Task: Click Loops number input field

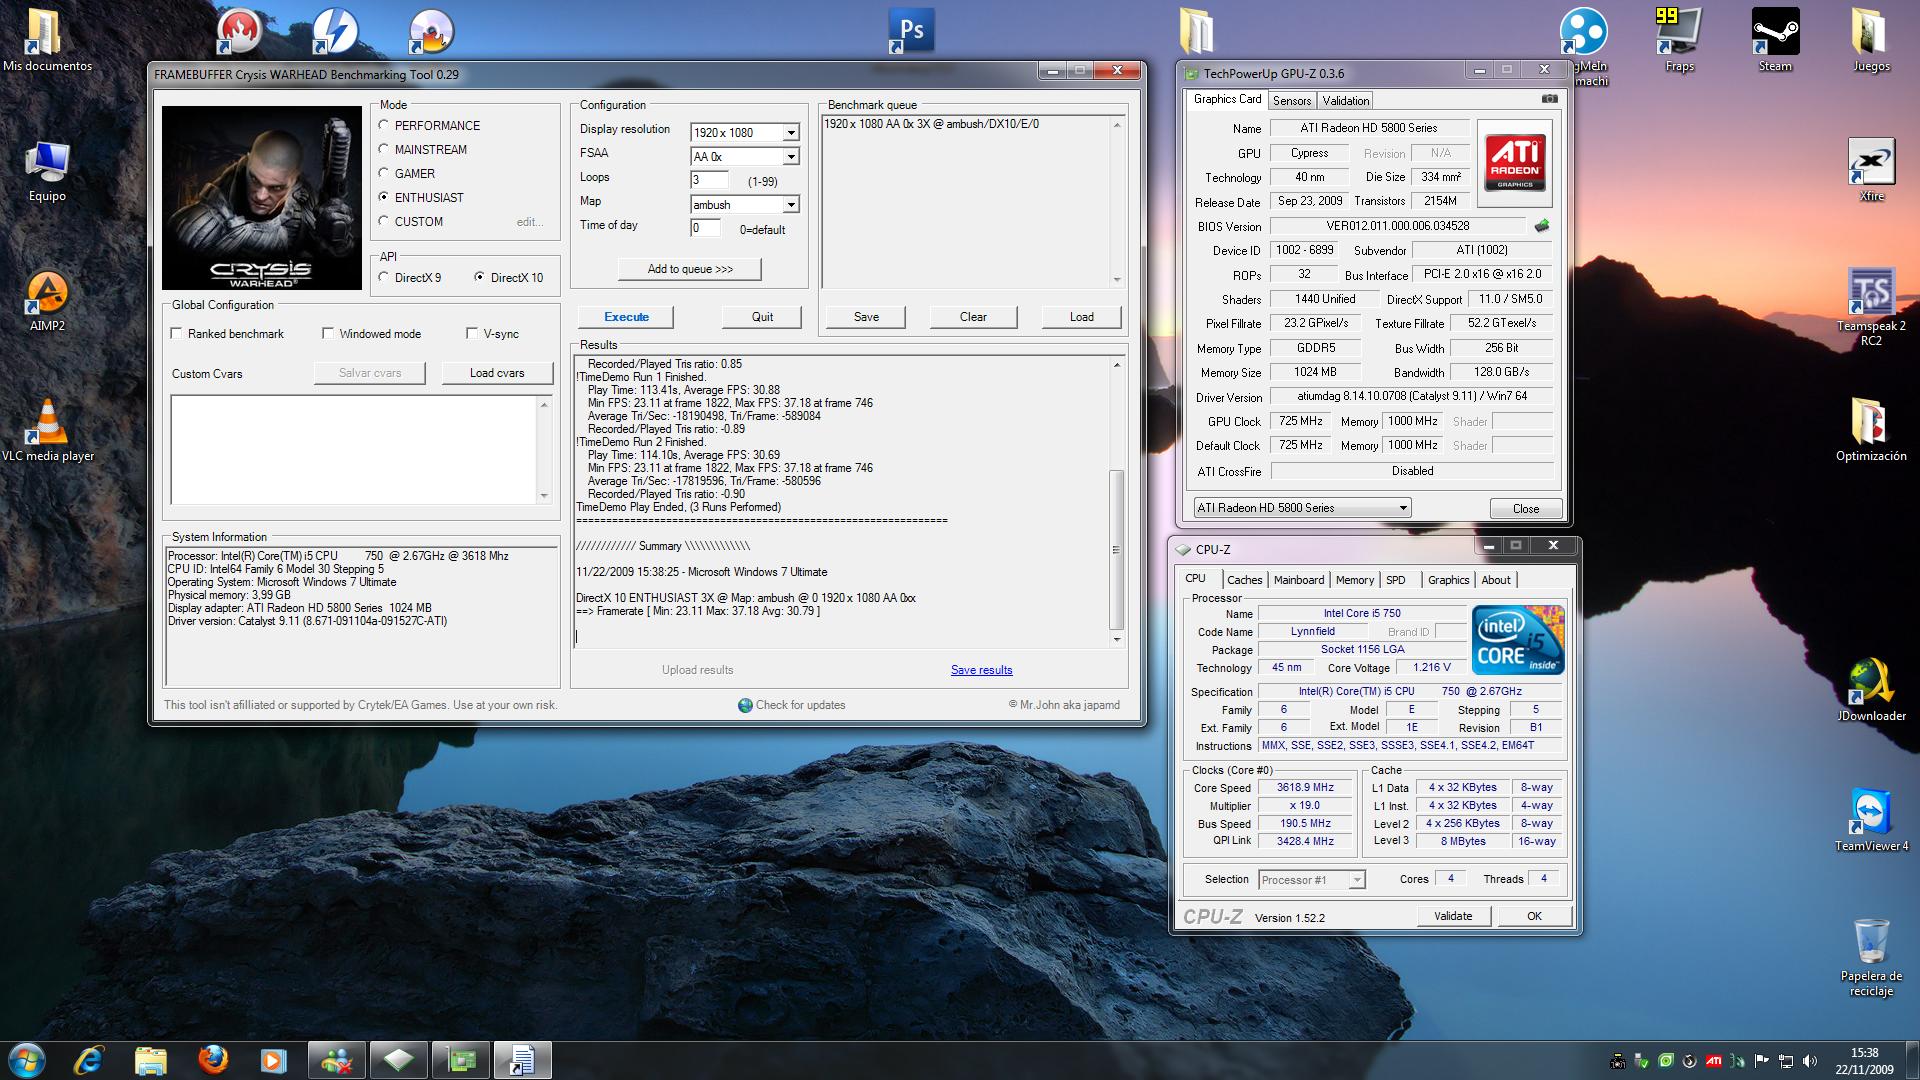Action: pos(709,180)
